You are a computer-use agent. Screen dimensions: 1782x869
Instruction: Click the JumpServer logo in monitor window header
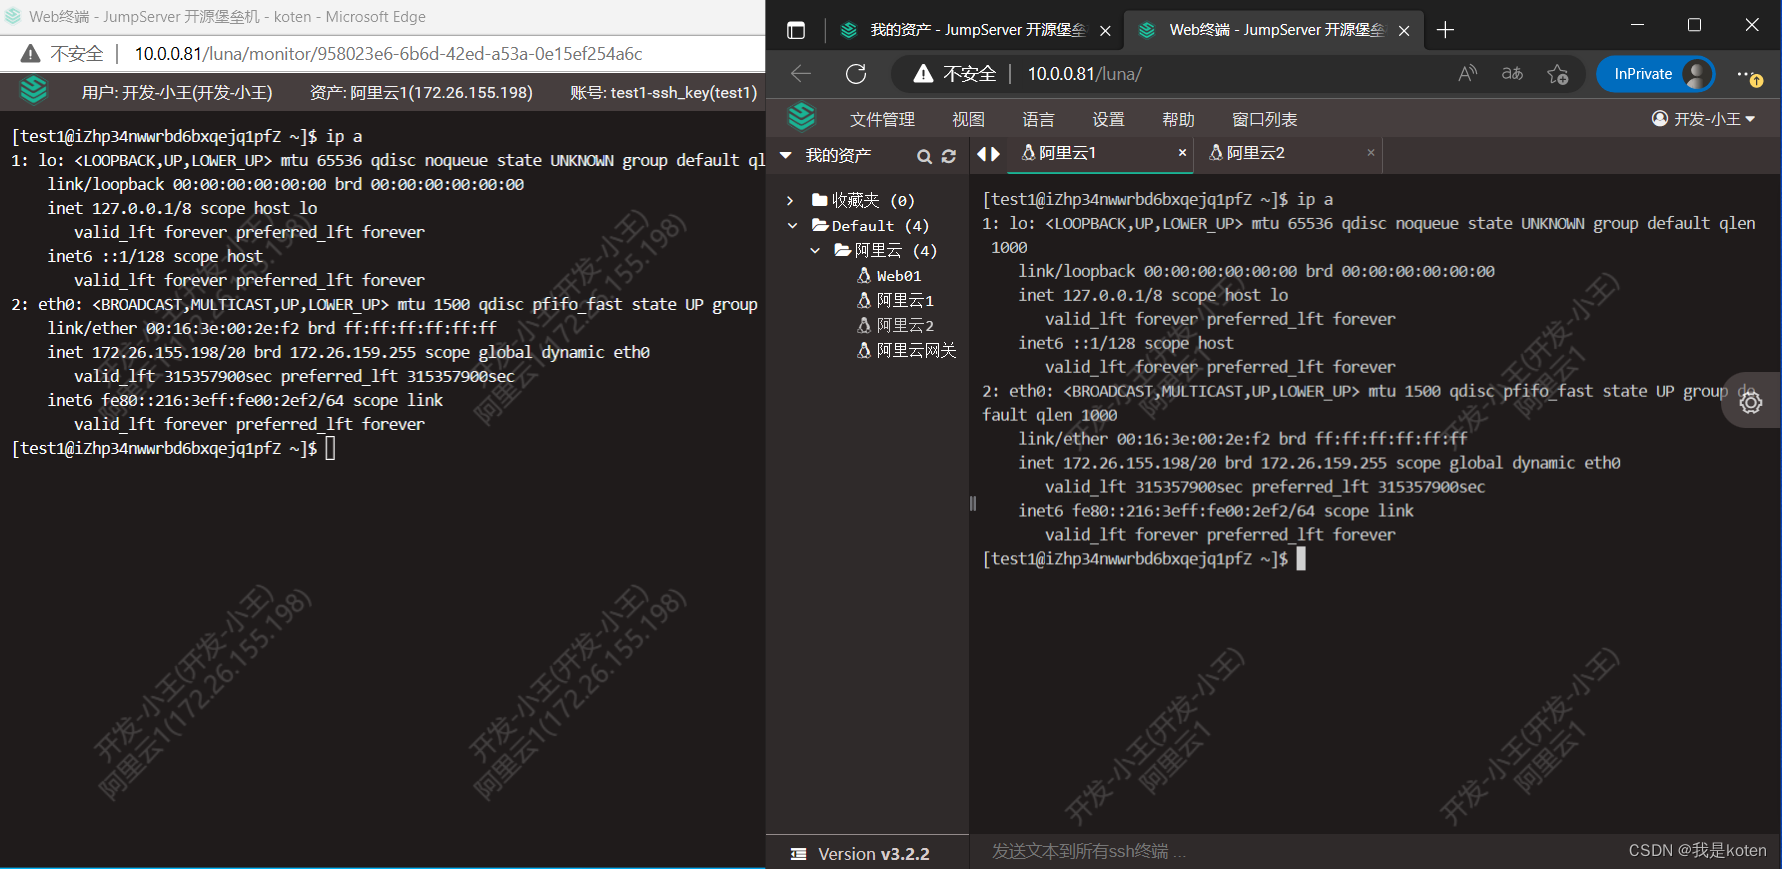pyautogui.click(x=34, y=91)
